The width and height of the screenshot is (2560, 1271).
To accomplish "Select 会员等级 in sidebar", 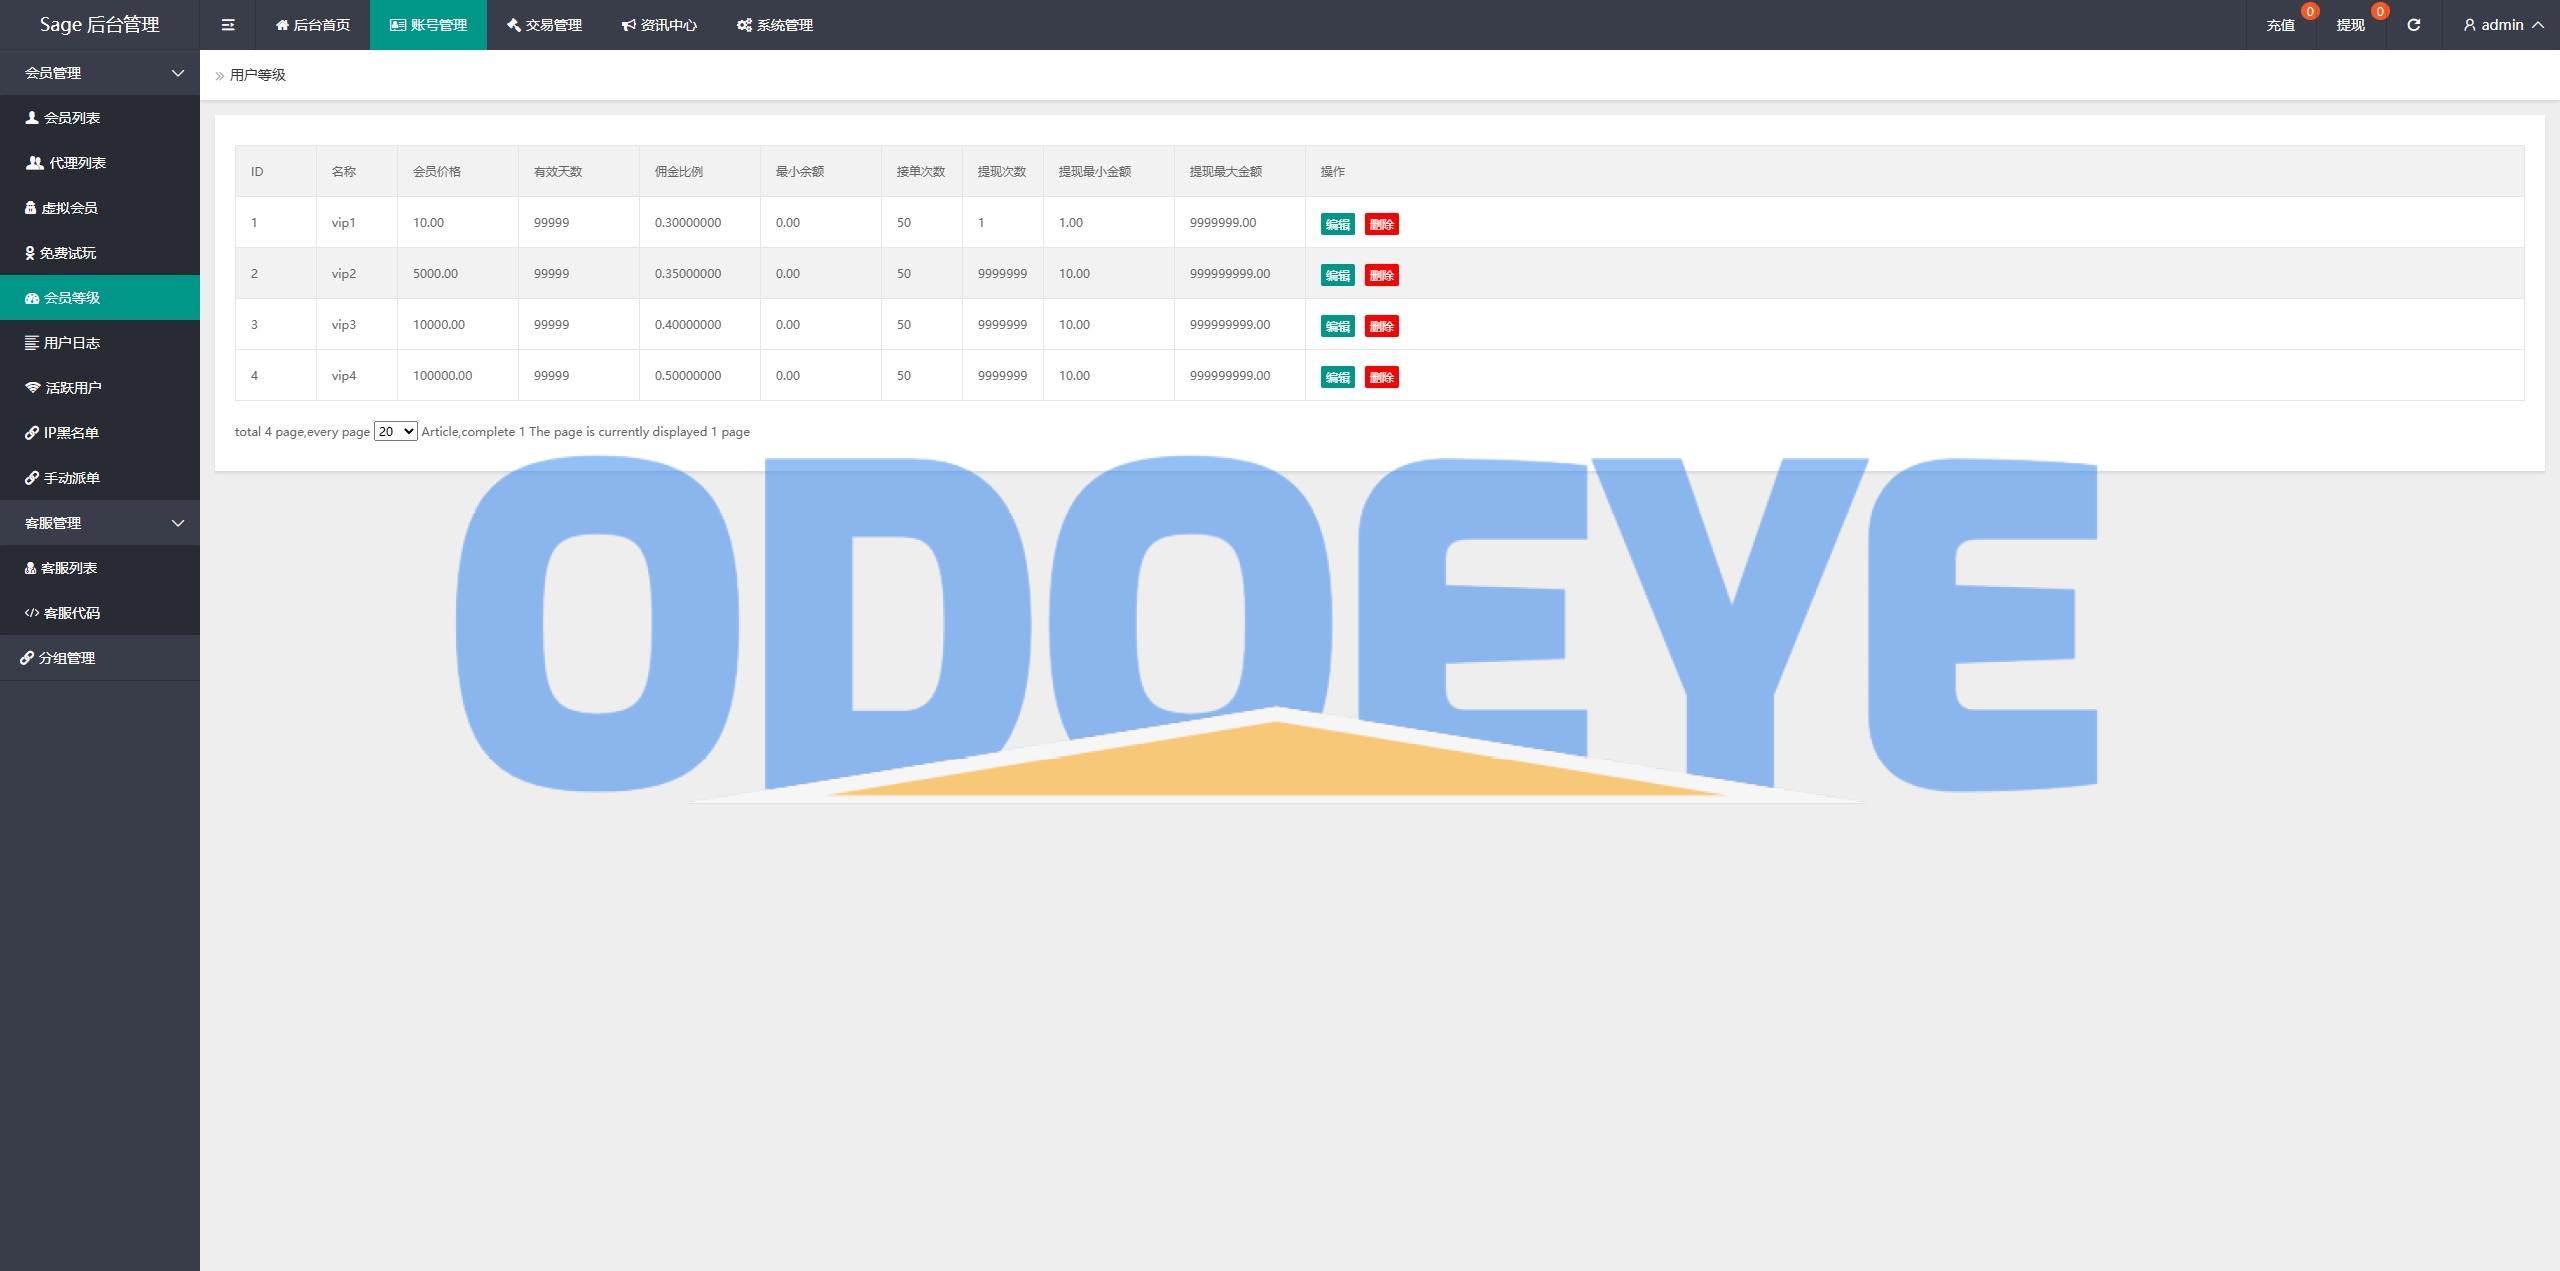I will pos(100,298).
